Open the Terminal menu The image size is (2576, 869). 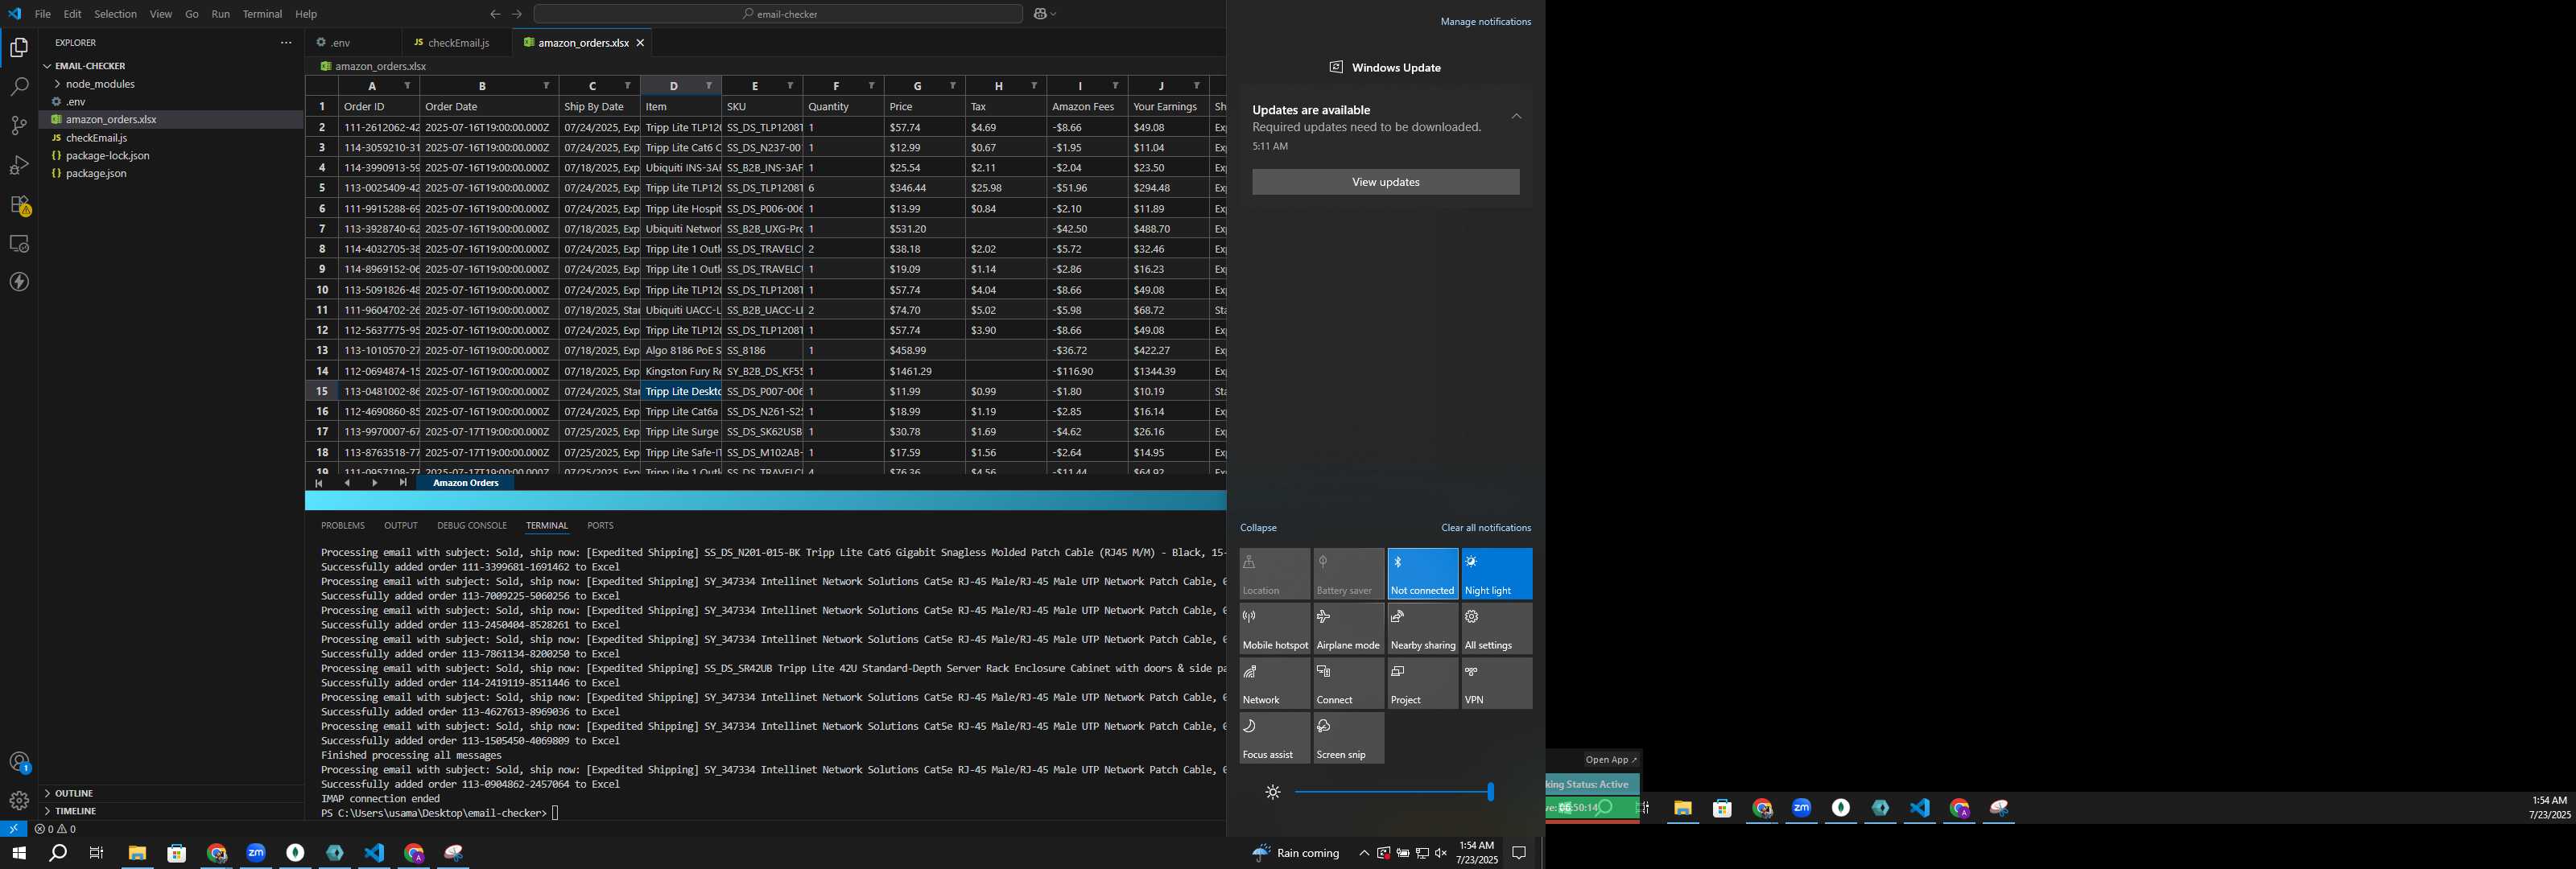pos(262,14)
